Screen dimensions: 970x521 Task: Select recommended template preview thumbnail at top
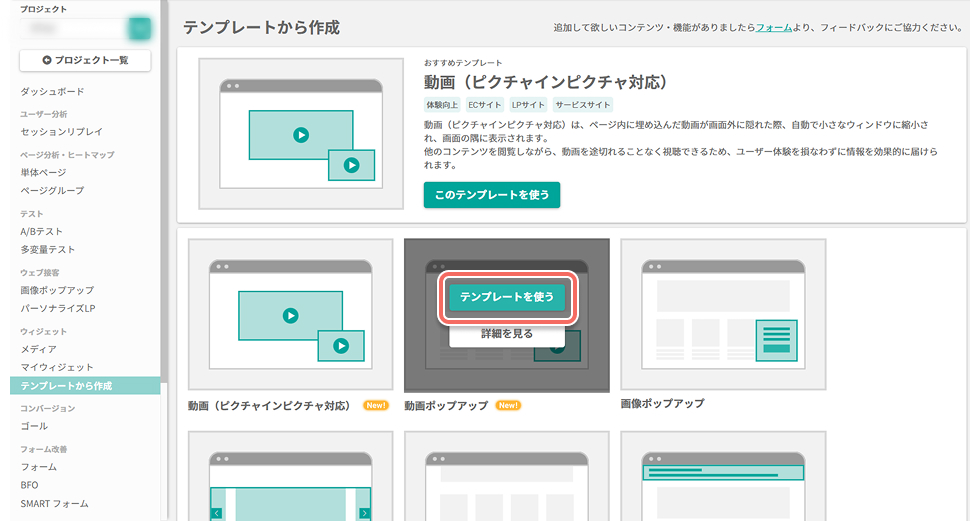301,134
